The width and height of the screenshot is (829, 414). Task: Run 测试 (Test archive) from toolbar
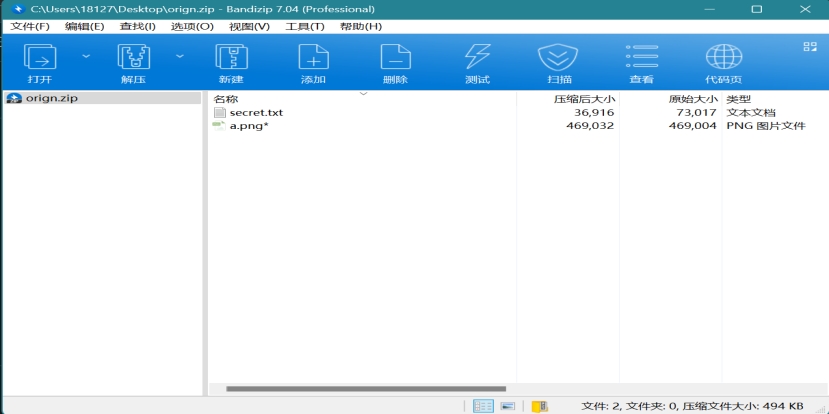point(477,62)
